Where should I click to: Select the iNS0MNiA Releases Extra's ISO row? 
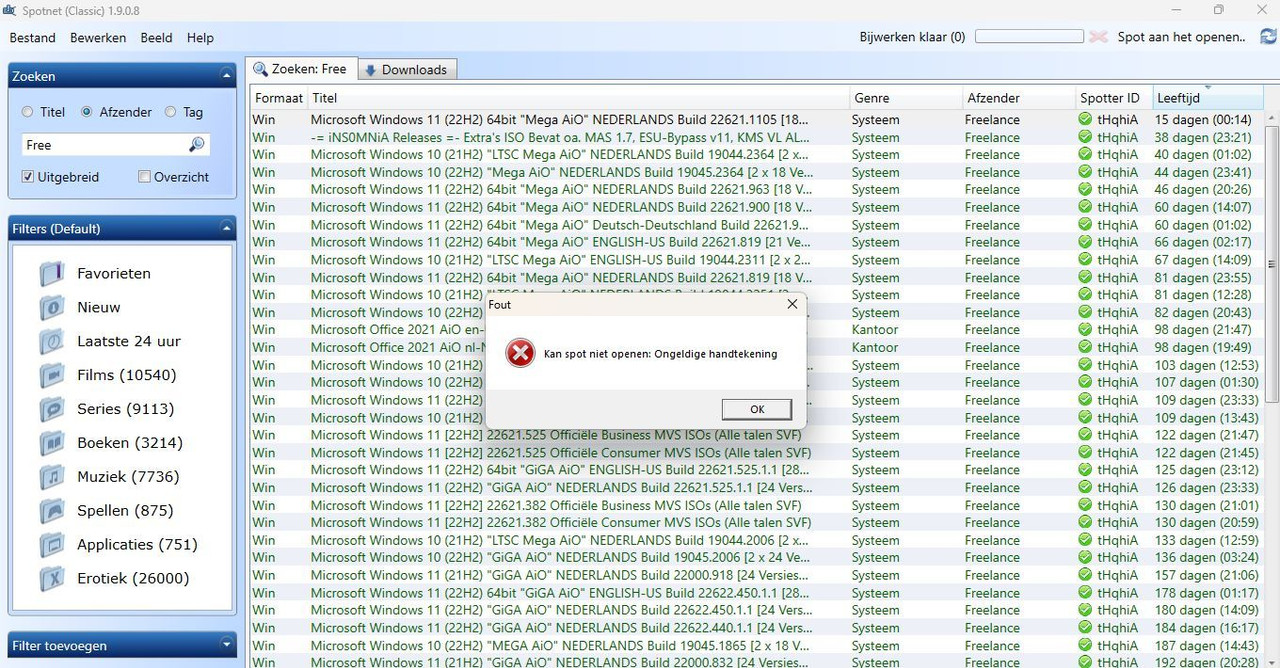pyautogui.click(x=757, y=137)
